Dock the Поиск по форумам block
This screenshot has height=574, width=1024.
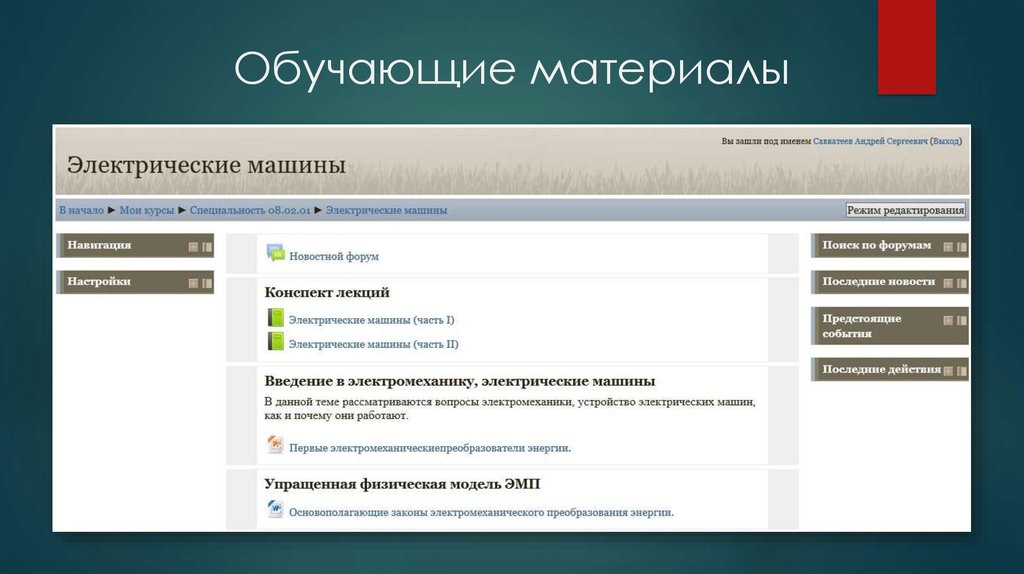961,247
